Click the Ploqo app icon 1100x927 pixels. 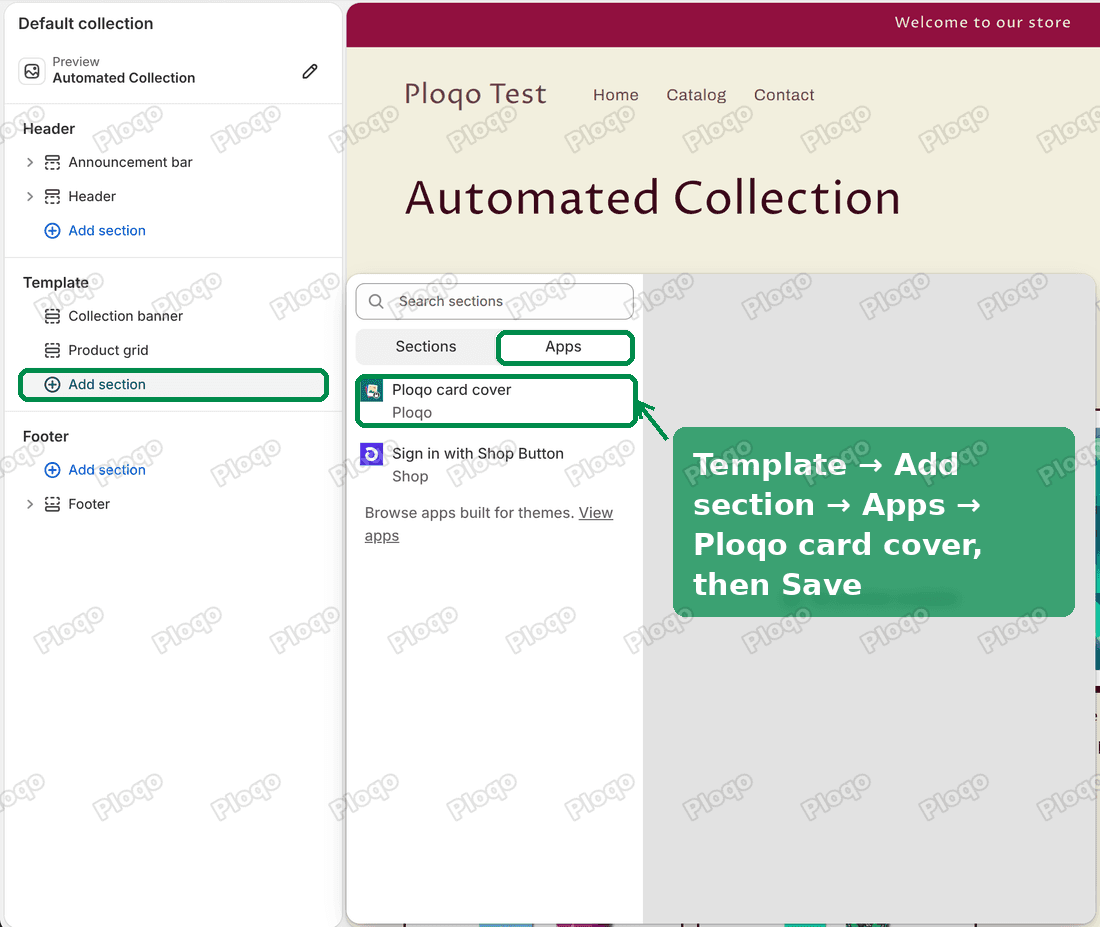pos(371,390)
